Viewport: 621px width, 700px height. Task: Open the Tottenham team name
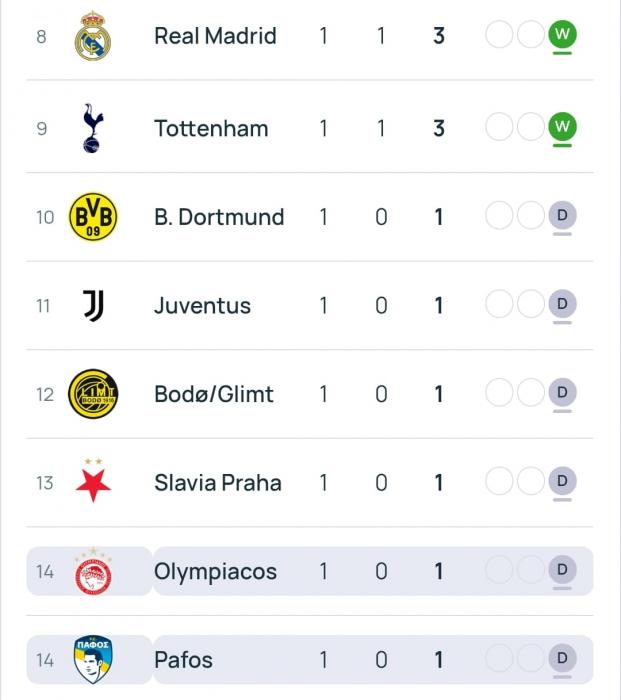point(211,129)
